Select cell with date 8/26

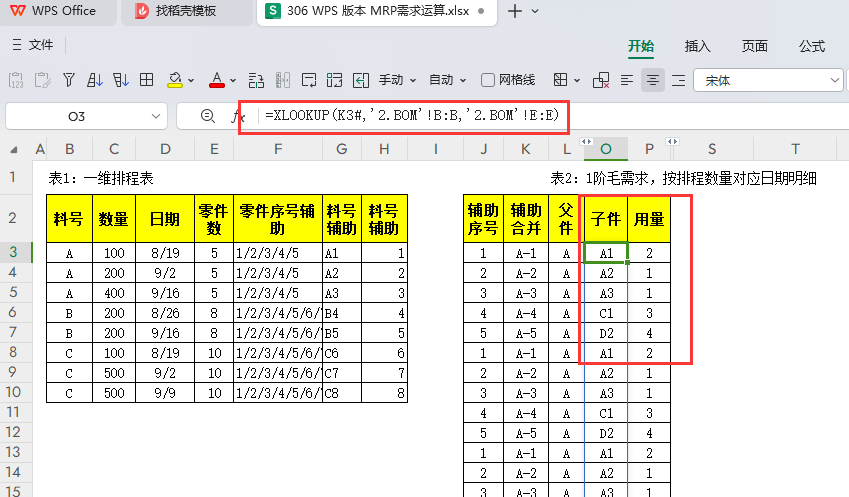tap(165, 313)
